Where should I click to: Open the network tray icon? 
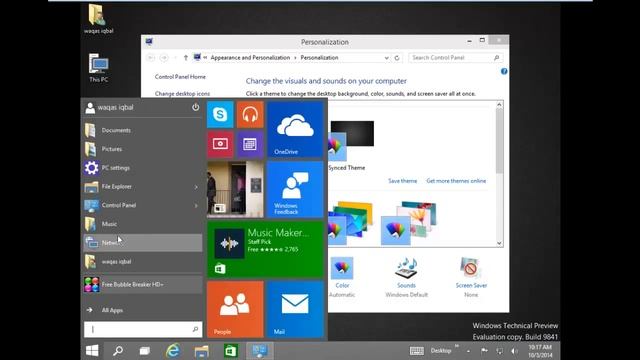coord(500,351)
